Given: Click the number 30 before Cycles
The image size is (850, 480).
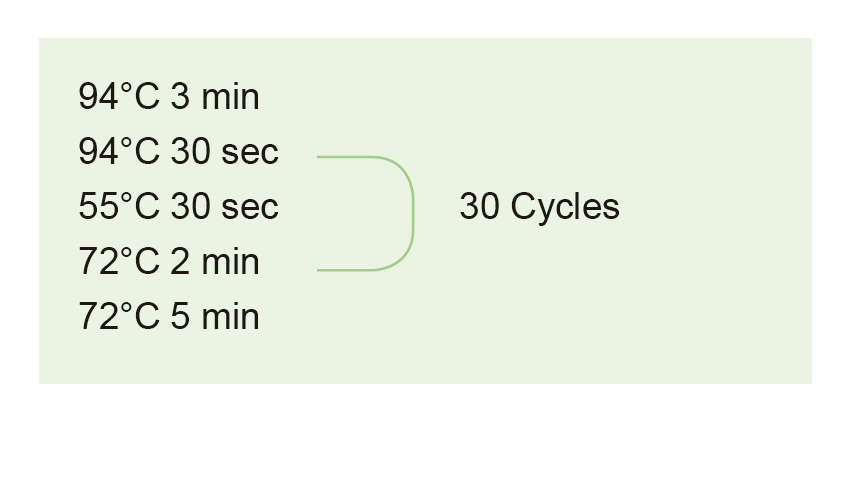Looking at the screenshot, I should tap(479, 207).
